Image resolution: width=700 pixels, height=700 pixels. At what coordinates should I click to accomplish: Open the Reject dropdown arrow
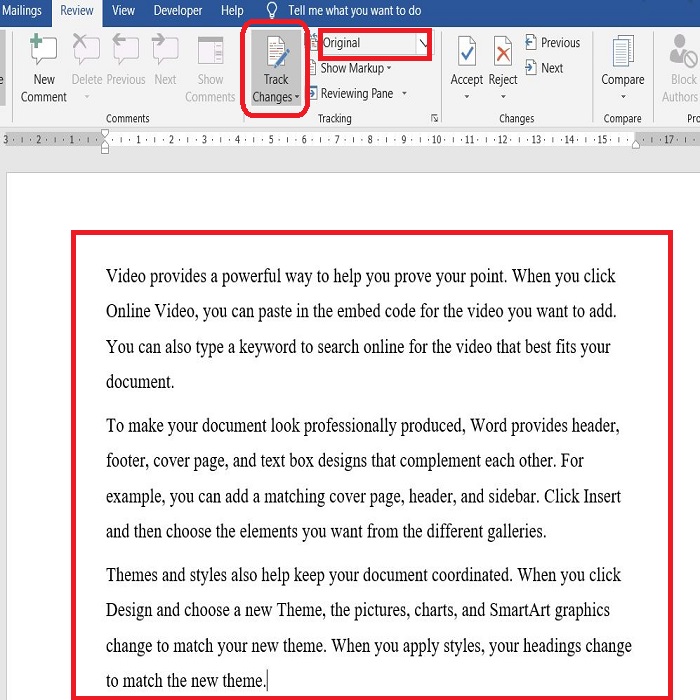pyautogui.click(x=503, y=96)
